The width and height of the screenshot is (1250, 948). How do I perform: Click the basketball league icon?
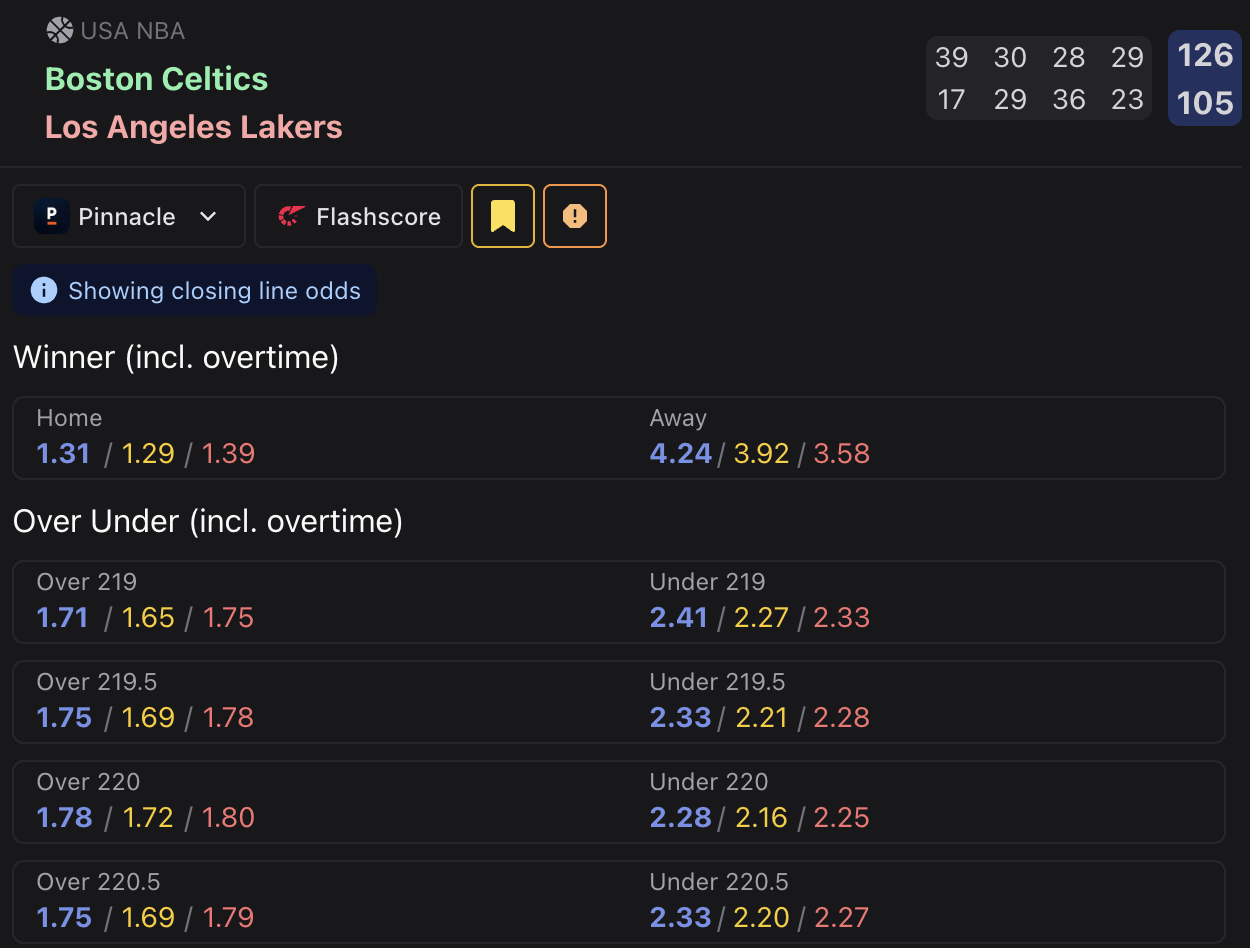[60, 31]
